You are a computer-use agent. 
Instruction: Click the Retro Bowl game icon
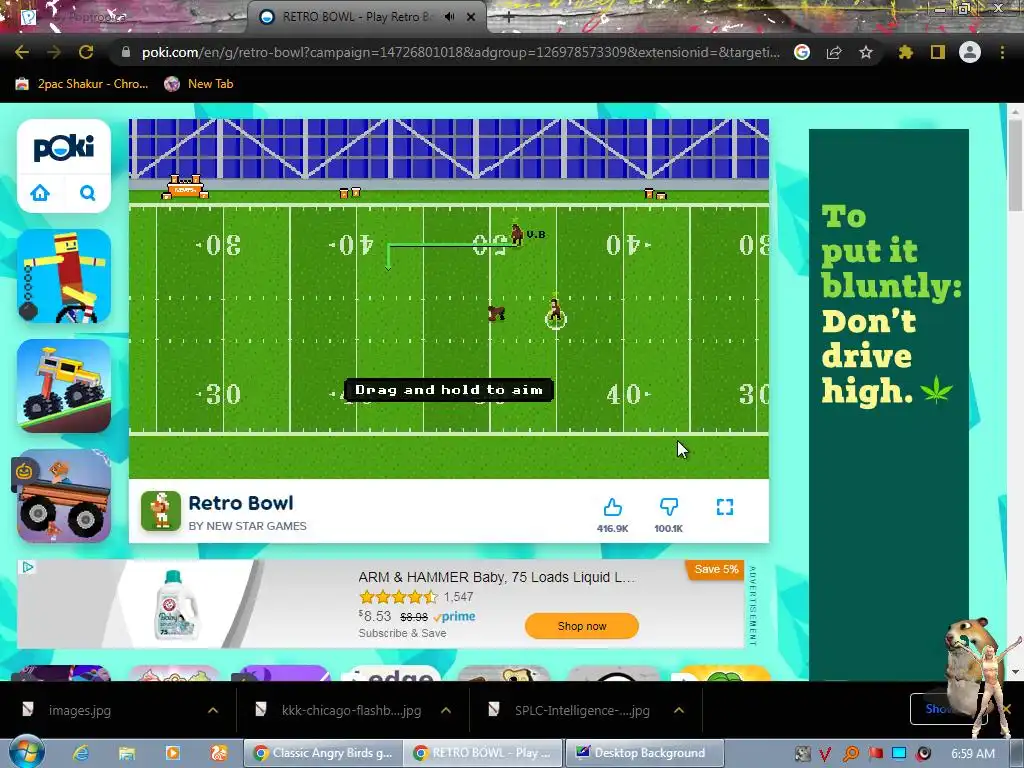tap(161, 511)
